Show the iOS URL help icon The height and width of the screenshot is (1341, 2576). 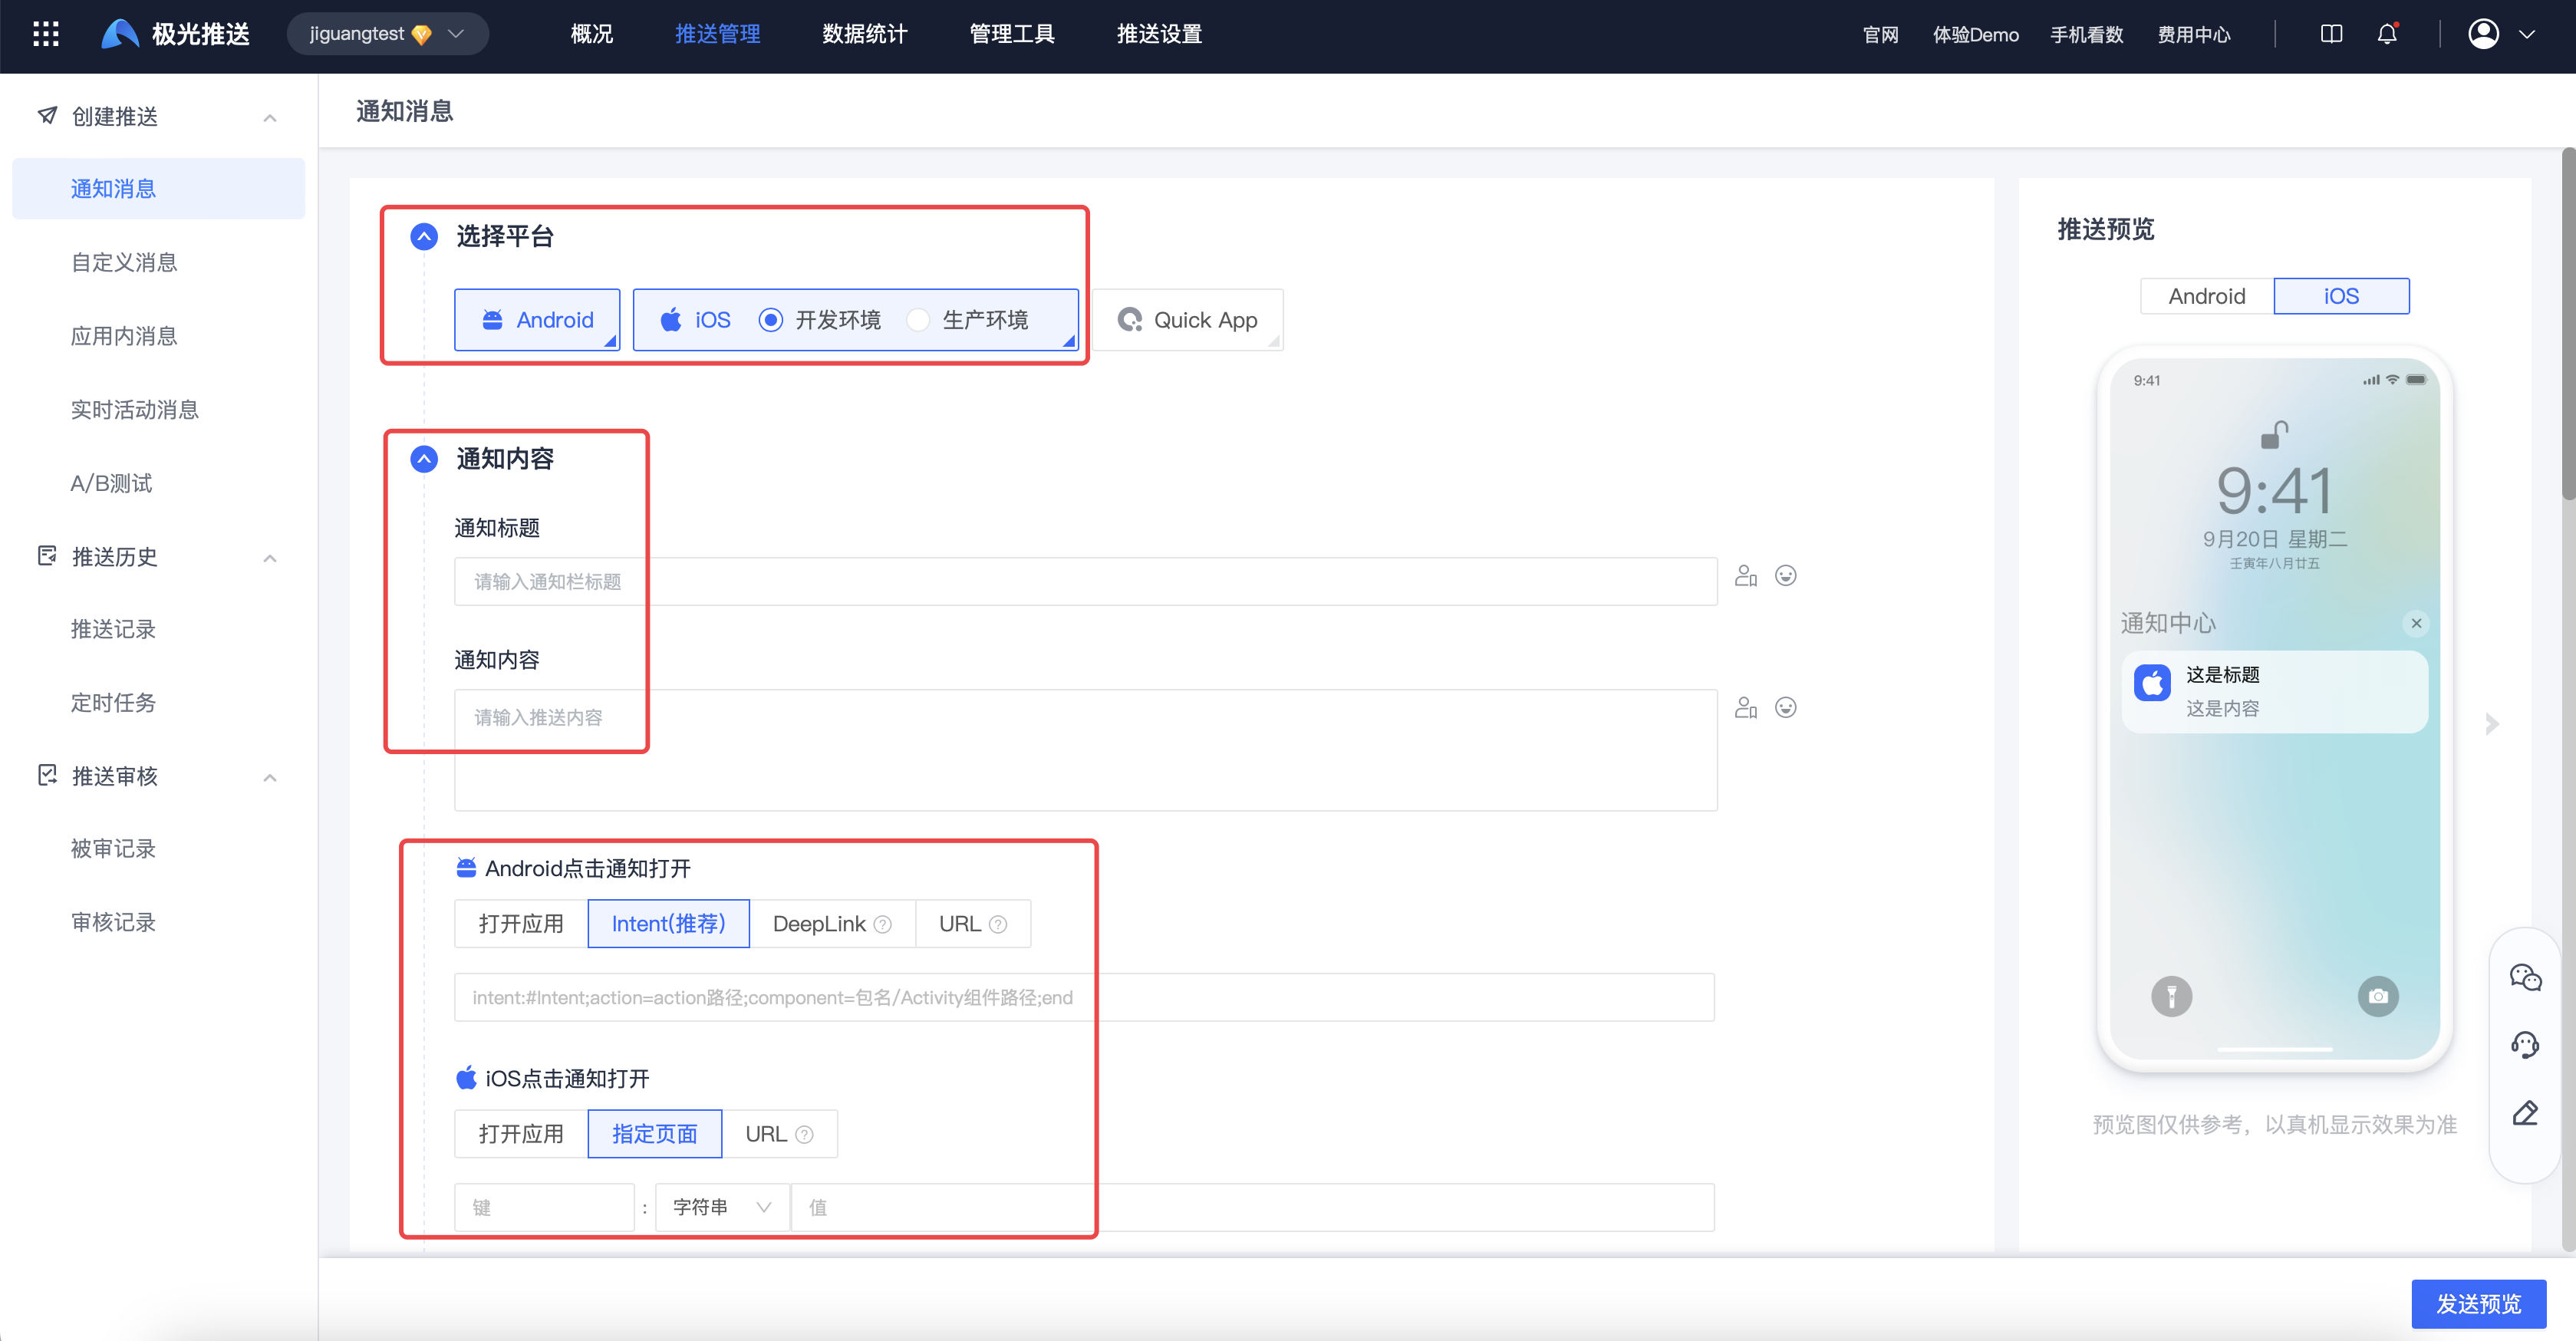[804, 1135]
